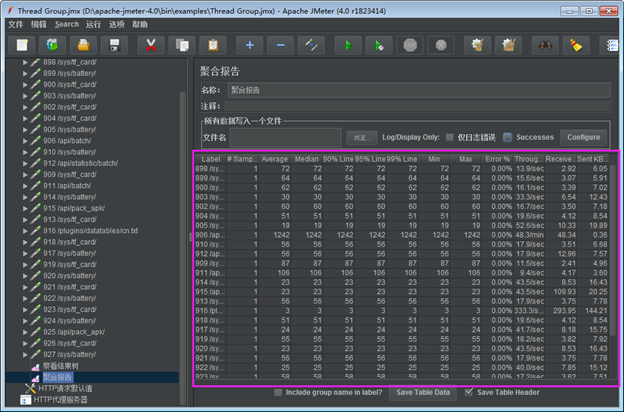Image resolution: width=624 pixels, height=412 pixels.
Task: Expand the 916 /plugins/datatables/cn.txt node
Action: click(x=25, y=231)
